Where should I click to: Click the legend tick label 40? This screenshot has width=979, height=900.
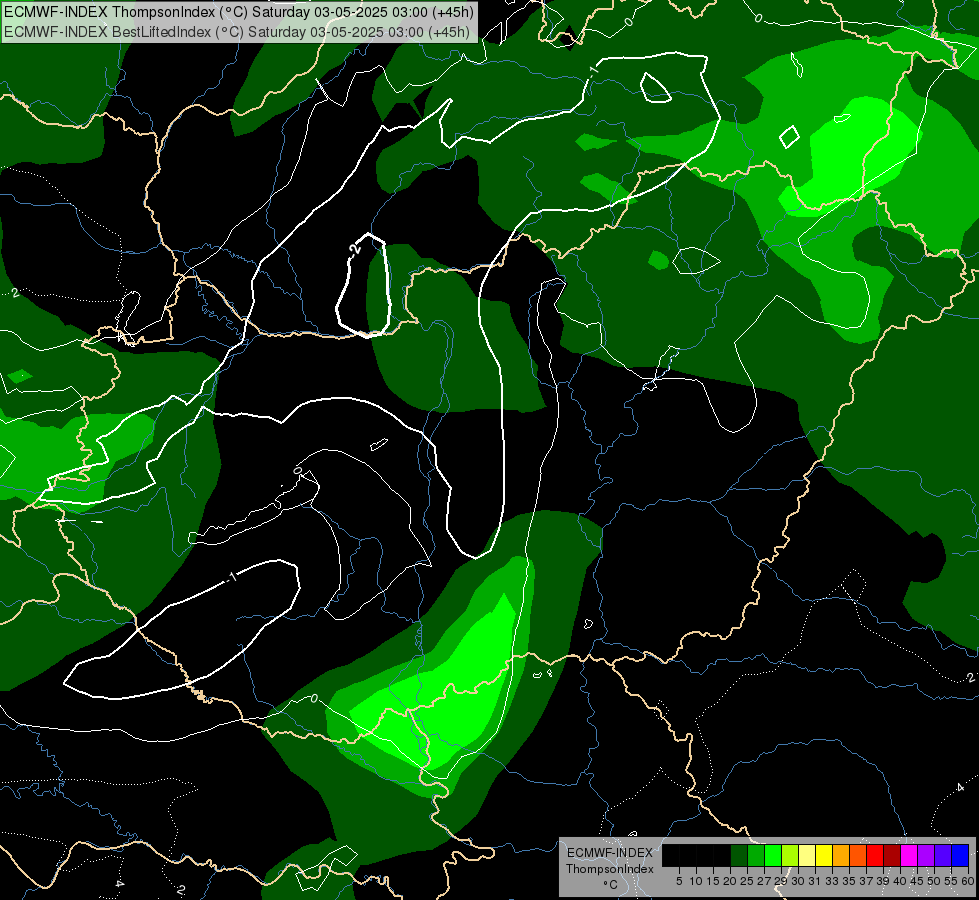pyautogui.click(x=900, y=881)
